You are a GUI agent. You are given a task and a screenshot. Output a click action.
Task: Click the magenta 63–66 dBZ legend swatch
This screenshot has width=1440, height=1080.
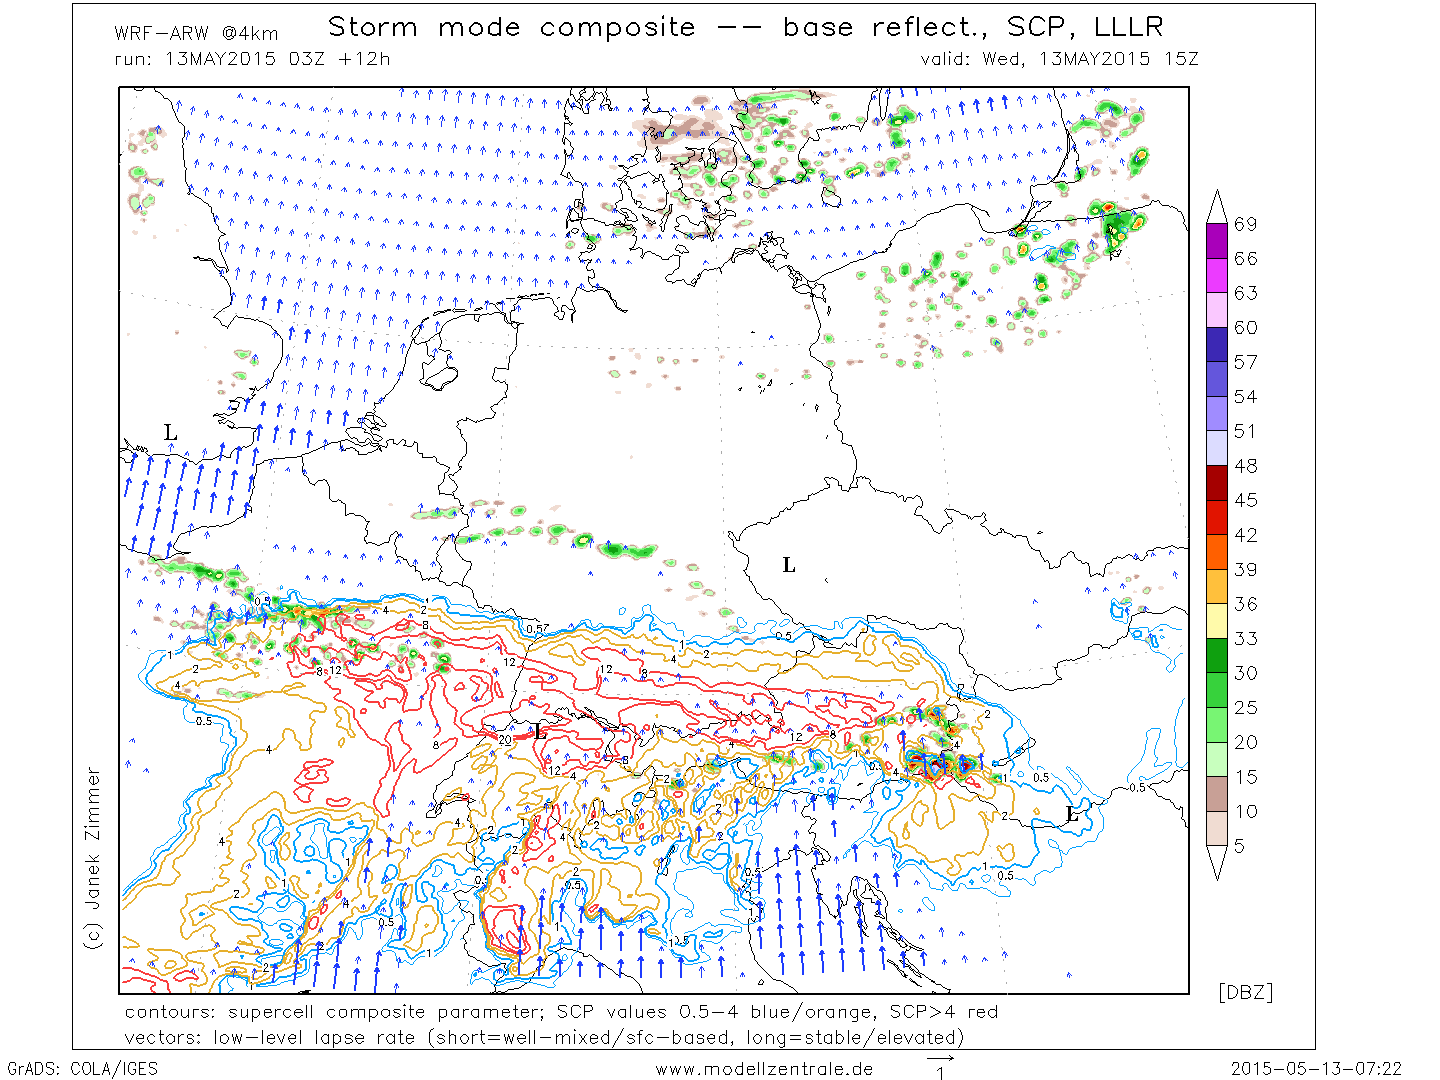point(1217,276)
